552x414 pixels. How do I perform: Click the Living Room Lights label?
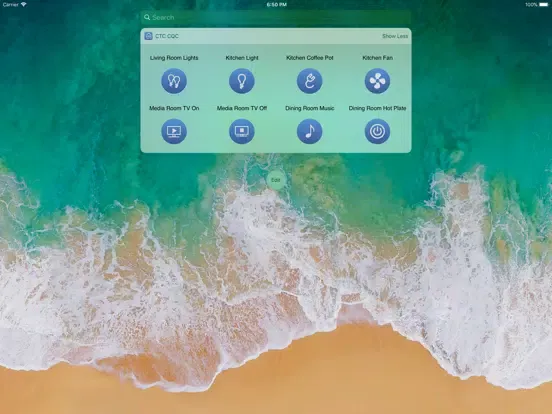(174, 58)
